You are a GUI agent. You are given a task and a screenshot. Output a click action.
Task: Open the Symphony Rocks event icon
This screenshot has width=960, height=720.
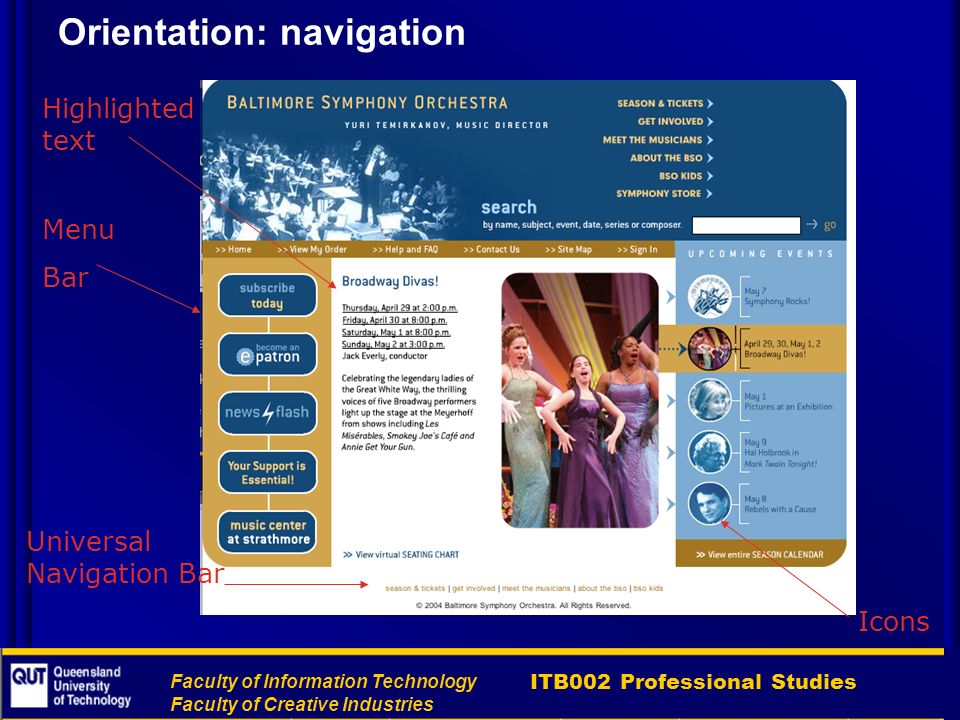coord(709,296)
